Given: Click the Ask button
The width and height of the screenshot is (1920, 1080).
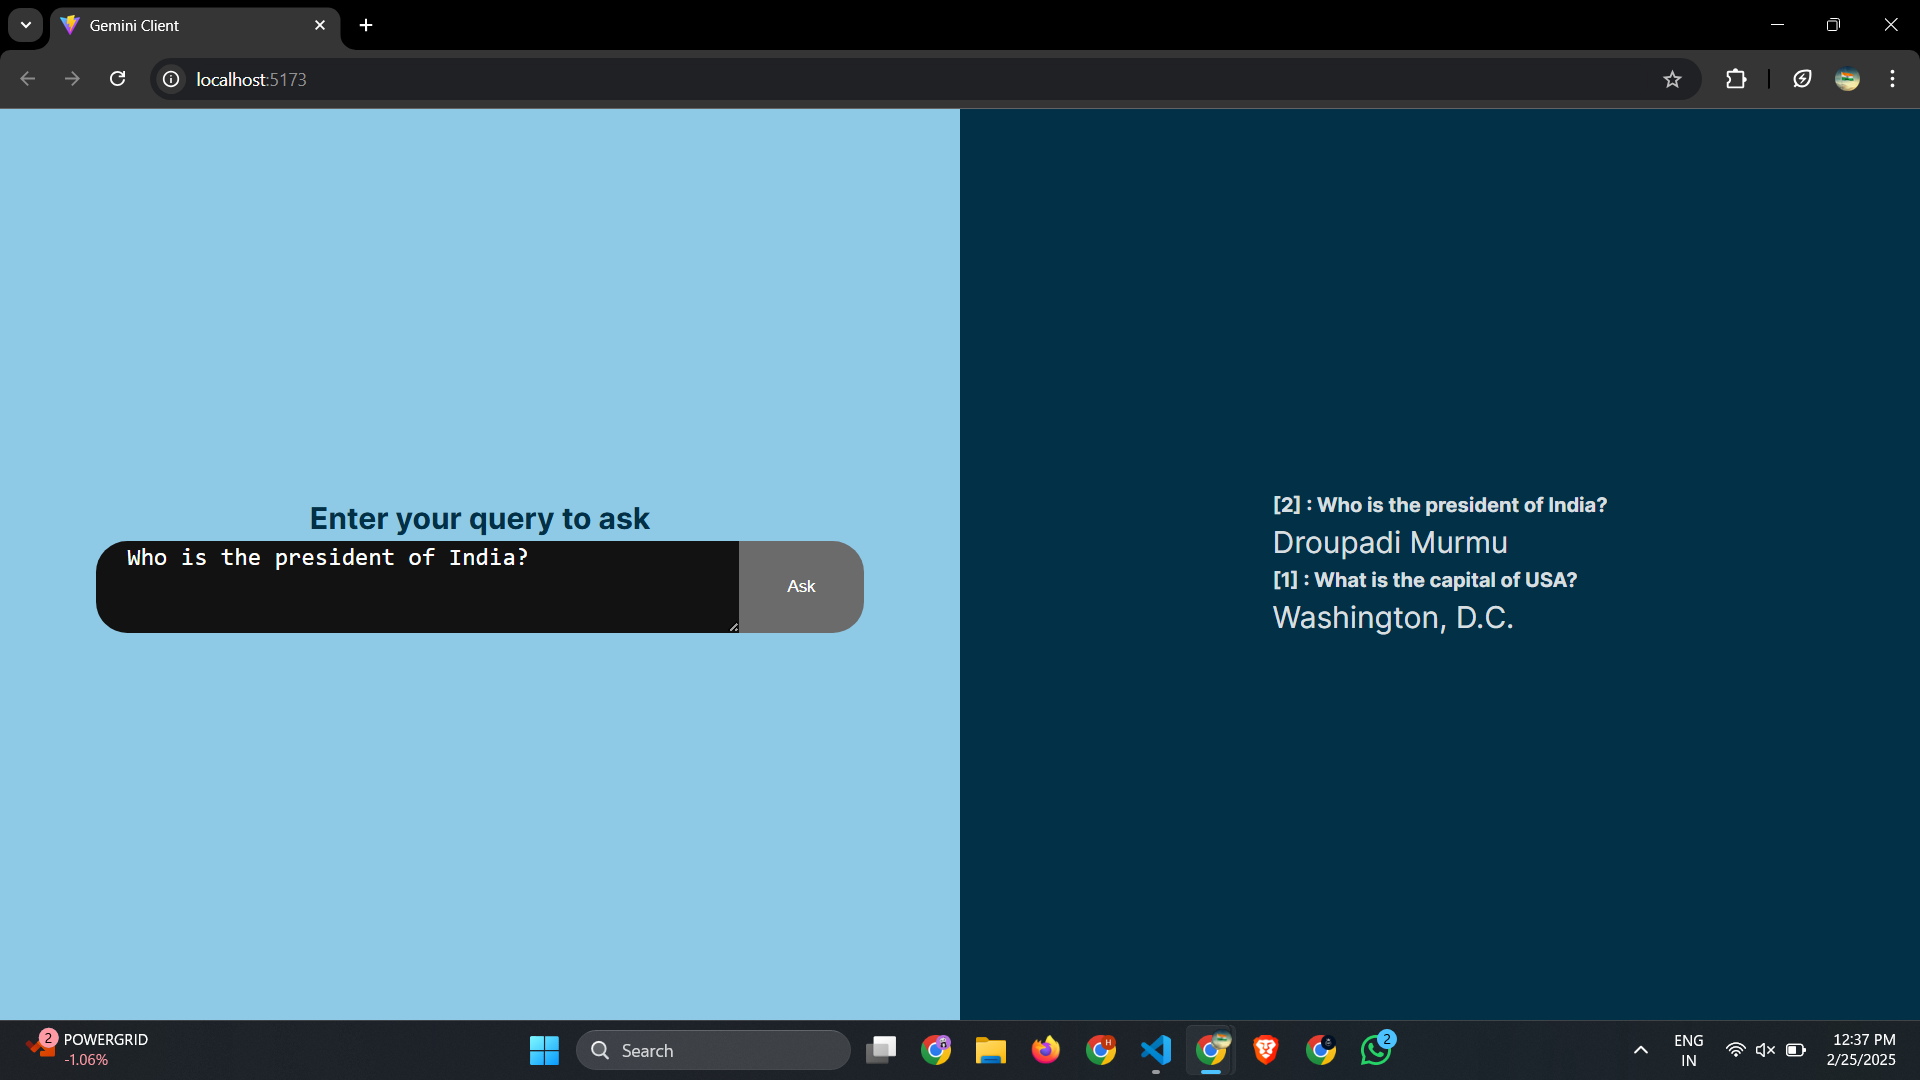Looking at the screenshot, I should pyautogui.click(x=800, y=586).
